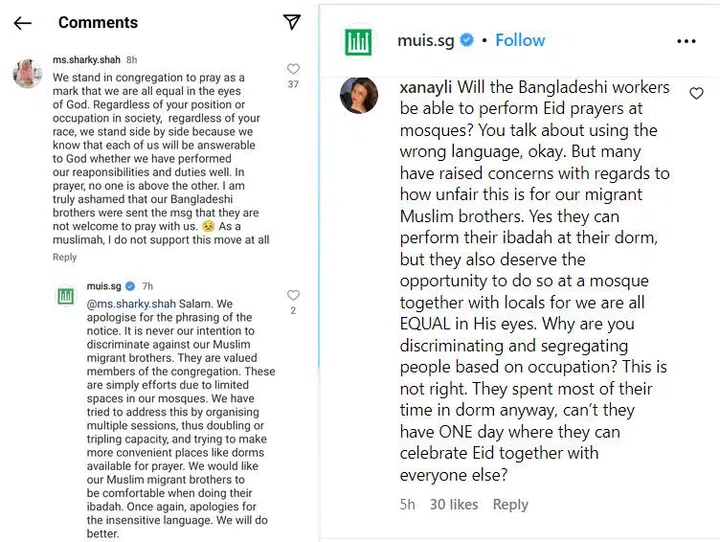Open ms.sharky.shah profile picture

pos(27,73)
